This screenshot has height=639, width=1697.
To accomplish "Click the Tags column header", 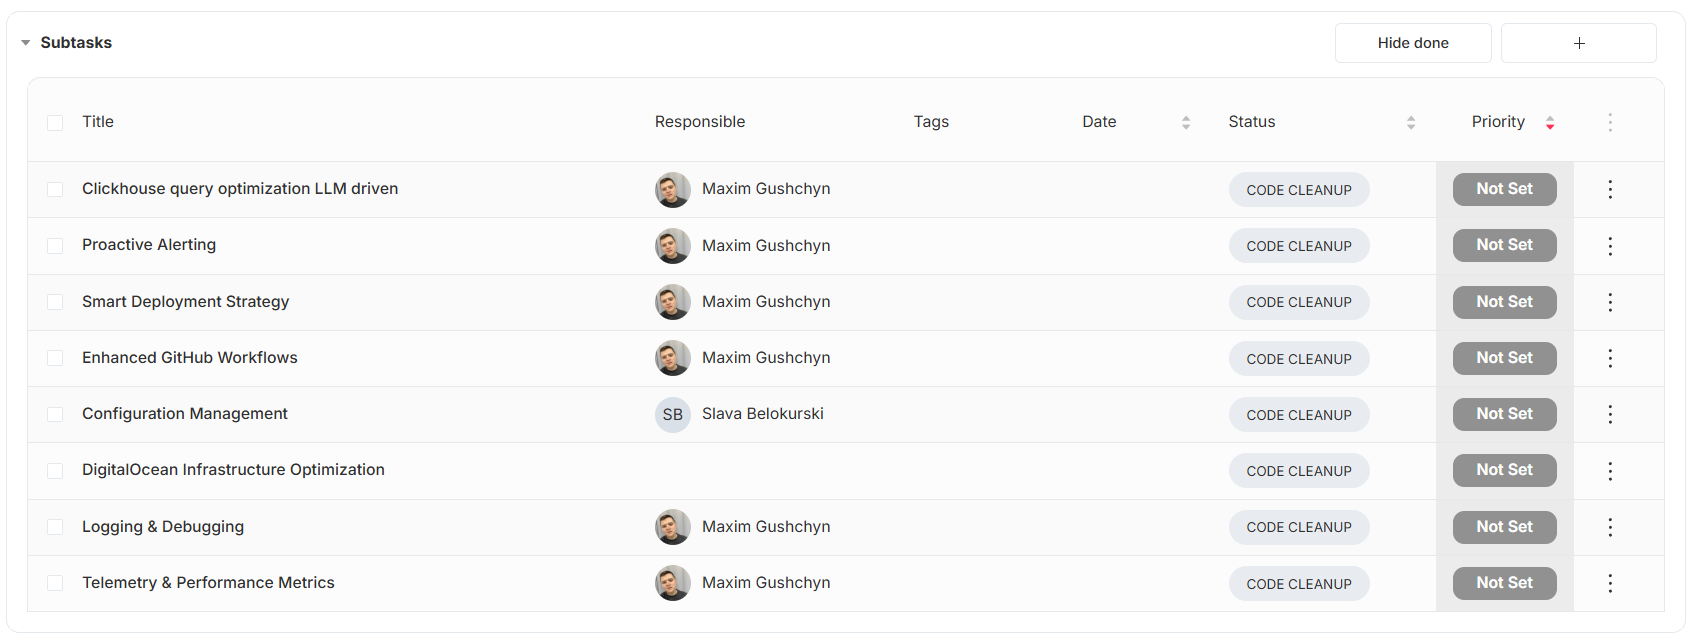I will (x=931, y=122).
